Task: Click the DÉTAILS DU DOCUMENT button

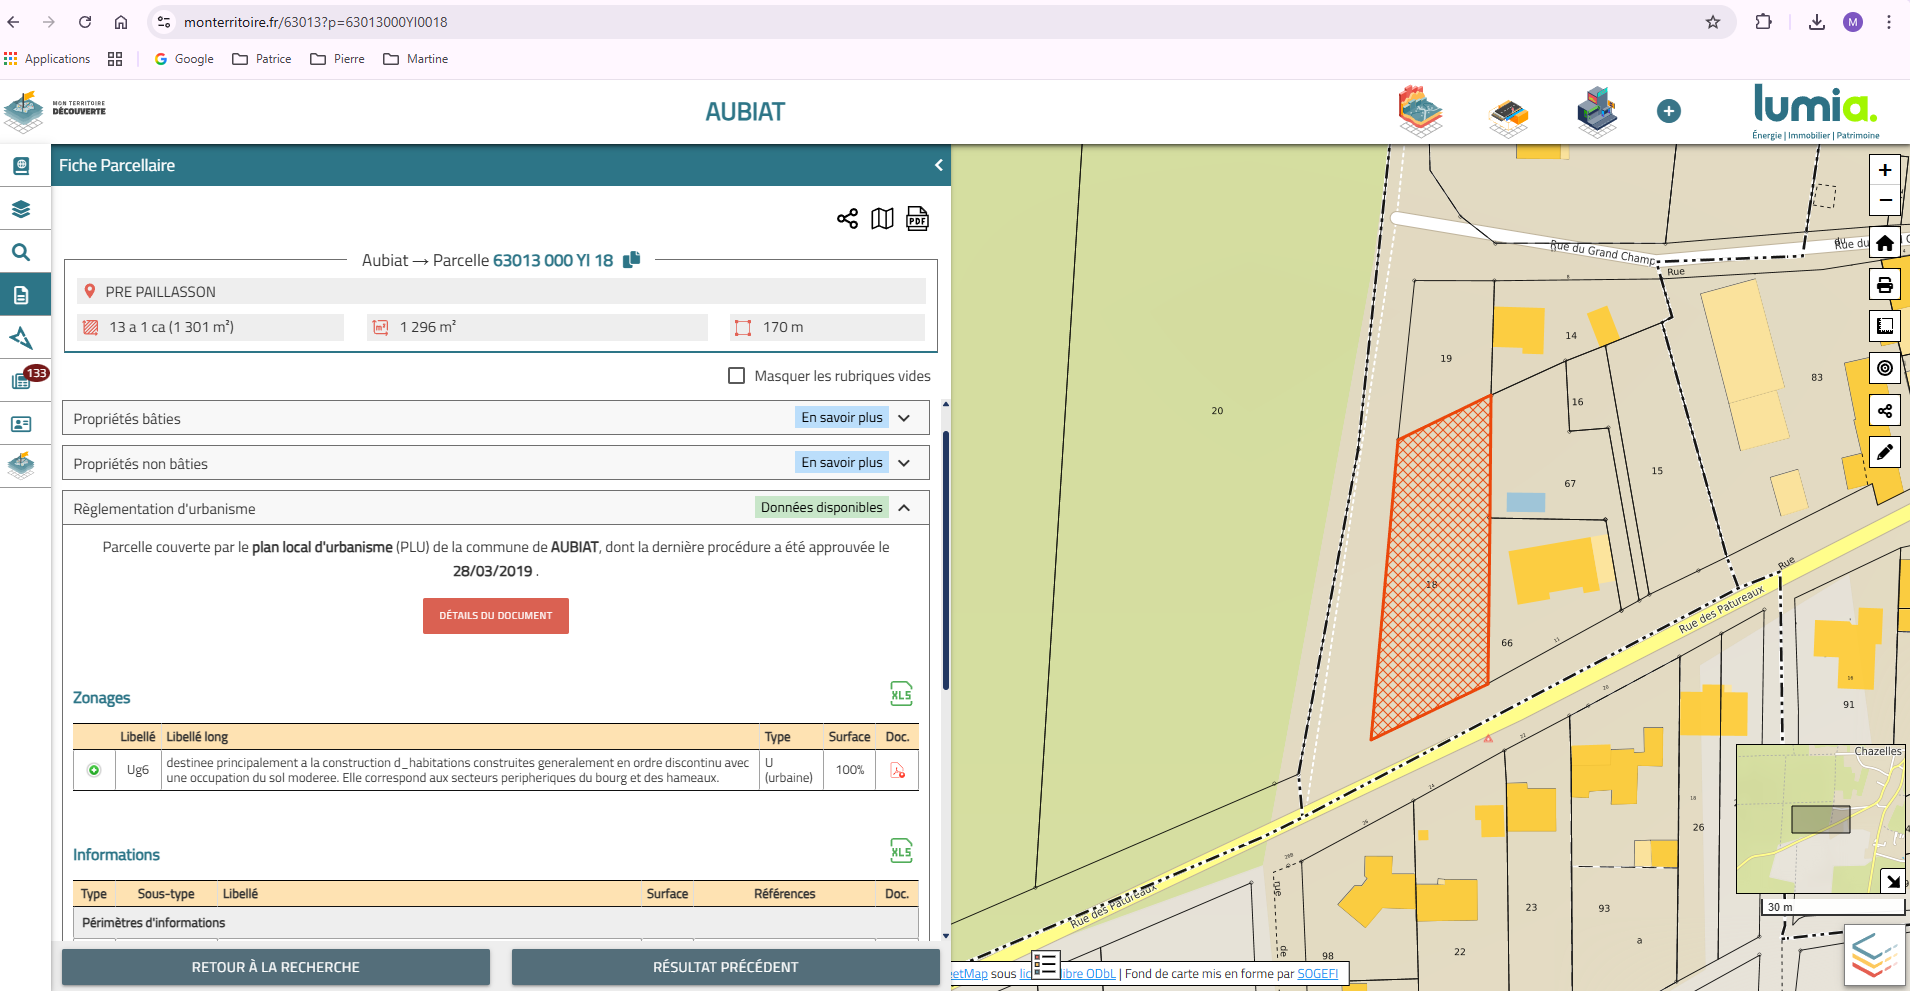Action: tap(496, 616)
